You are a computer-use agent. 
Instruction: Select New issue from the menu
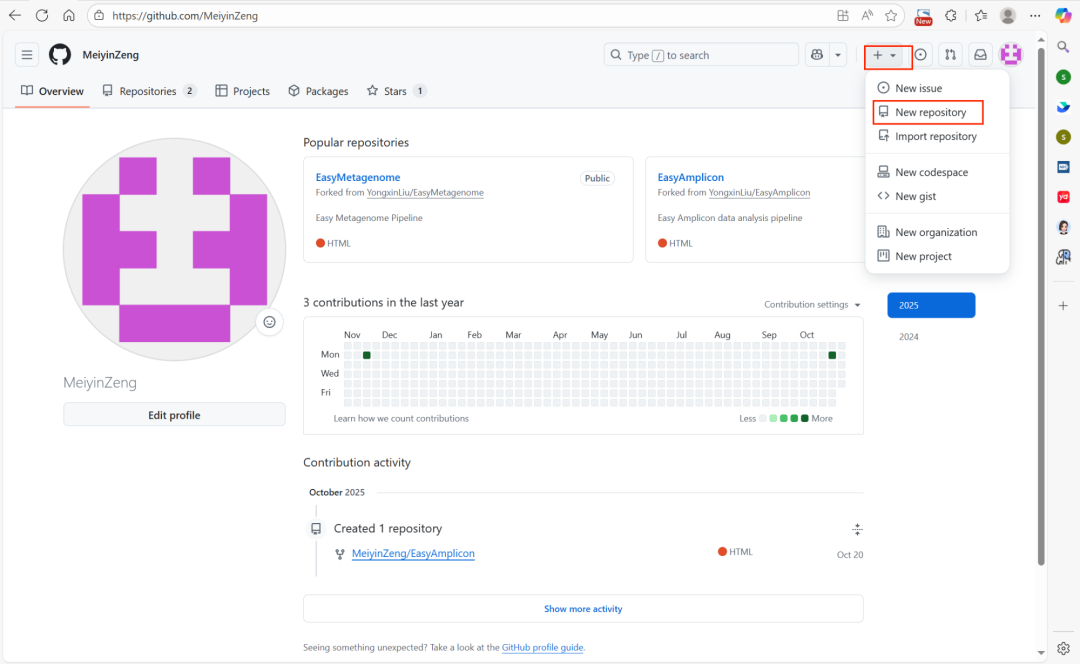937,88
